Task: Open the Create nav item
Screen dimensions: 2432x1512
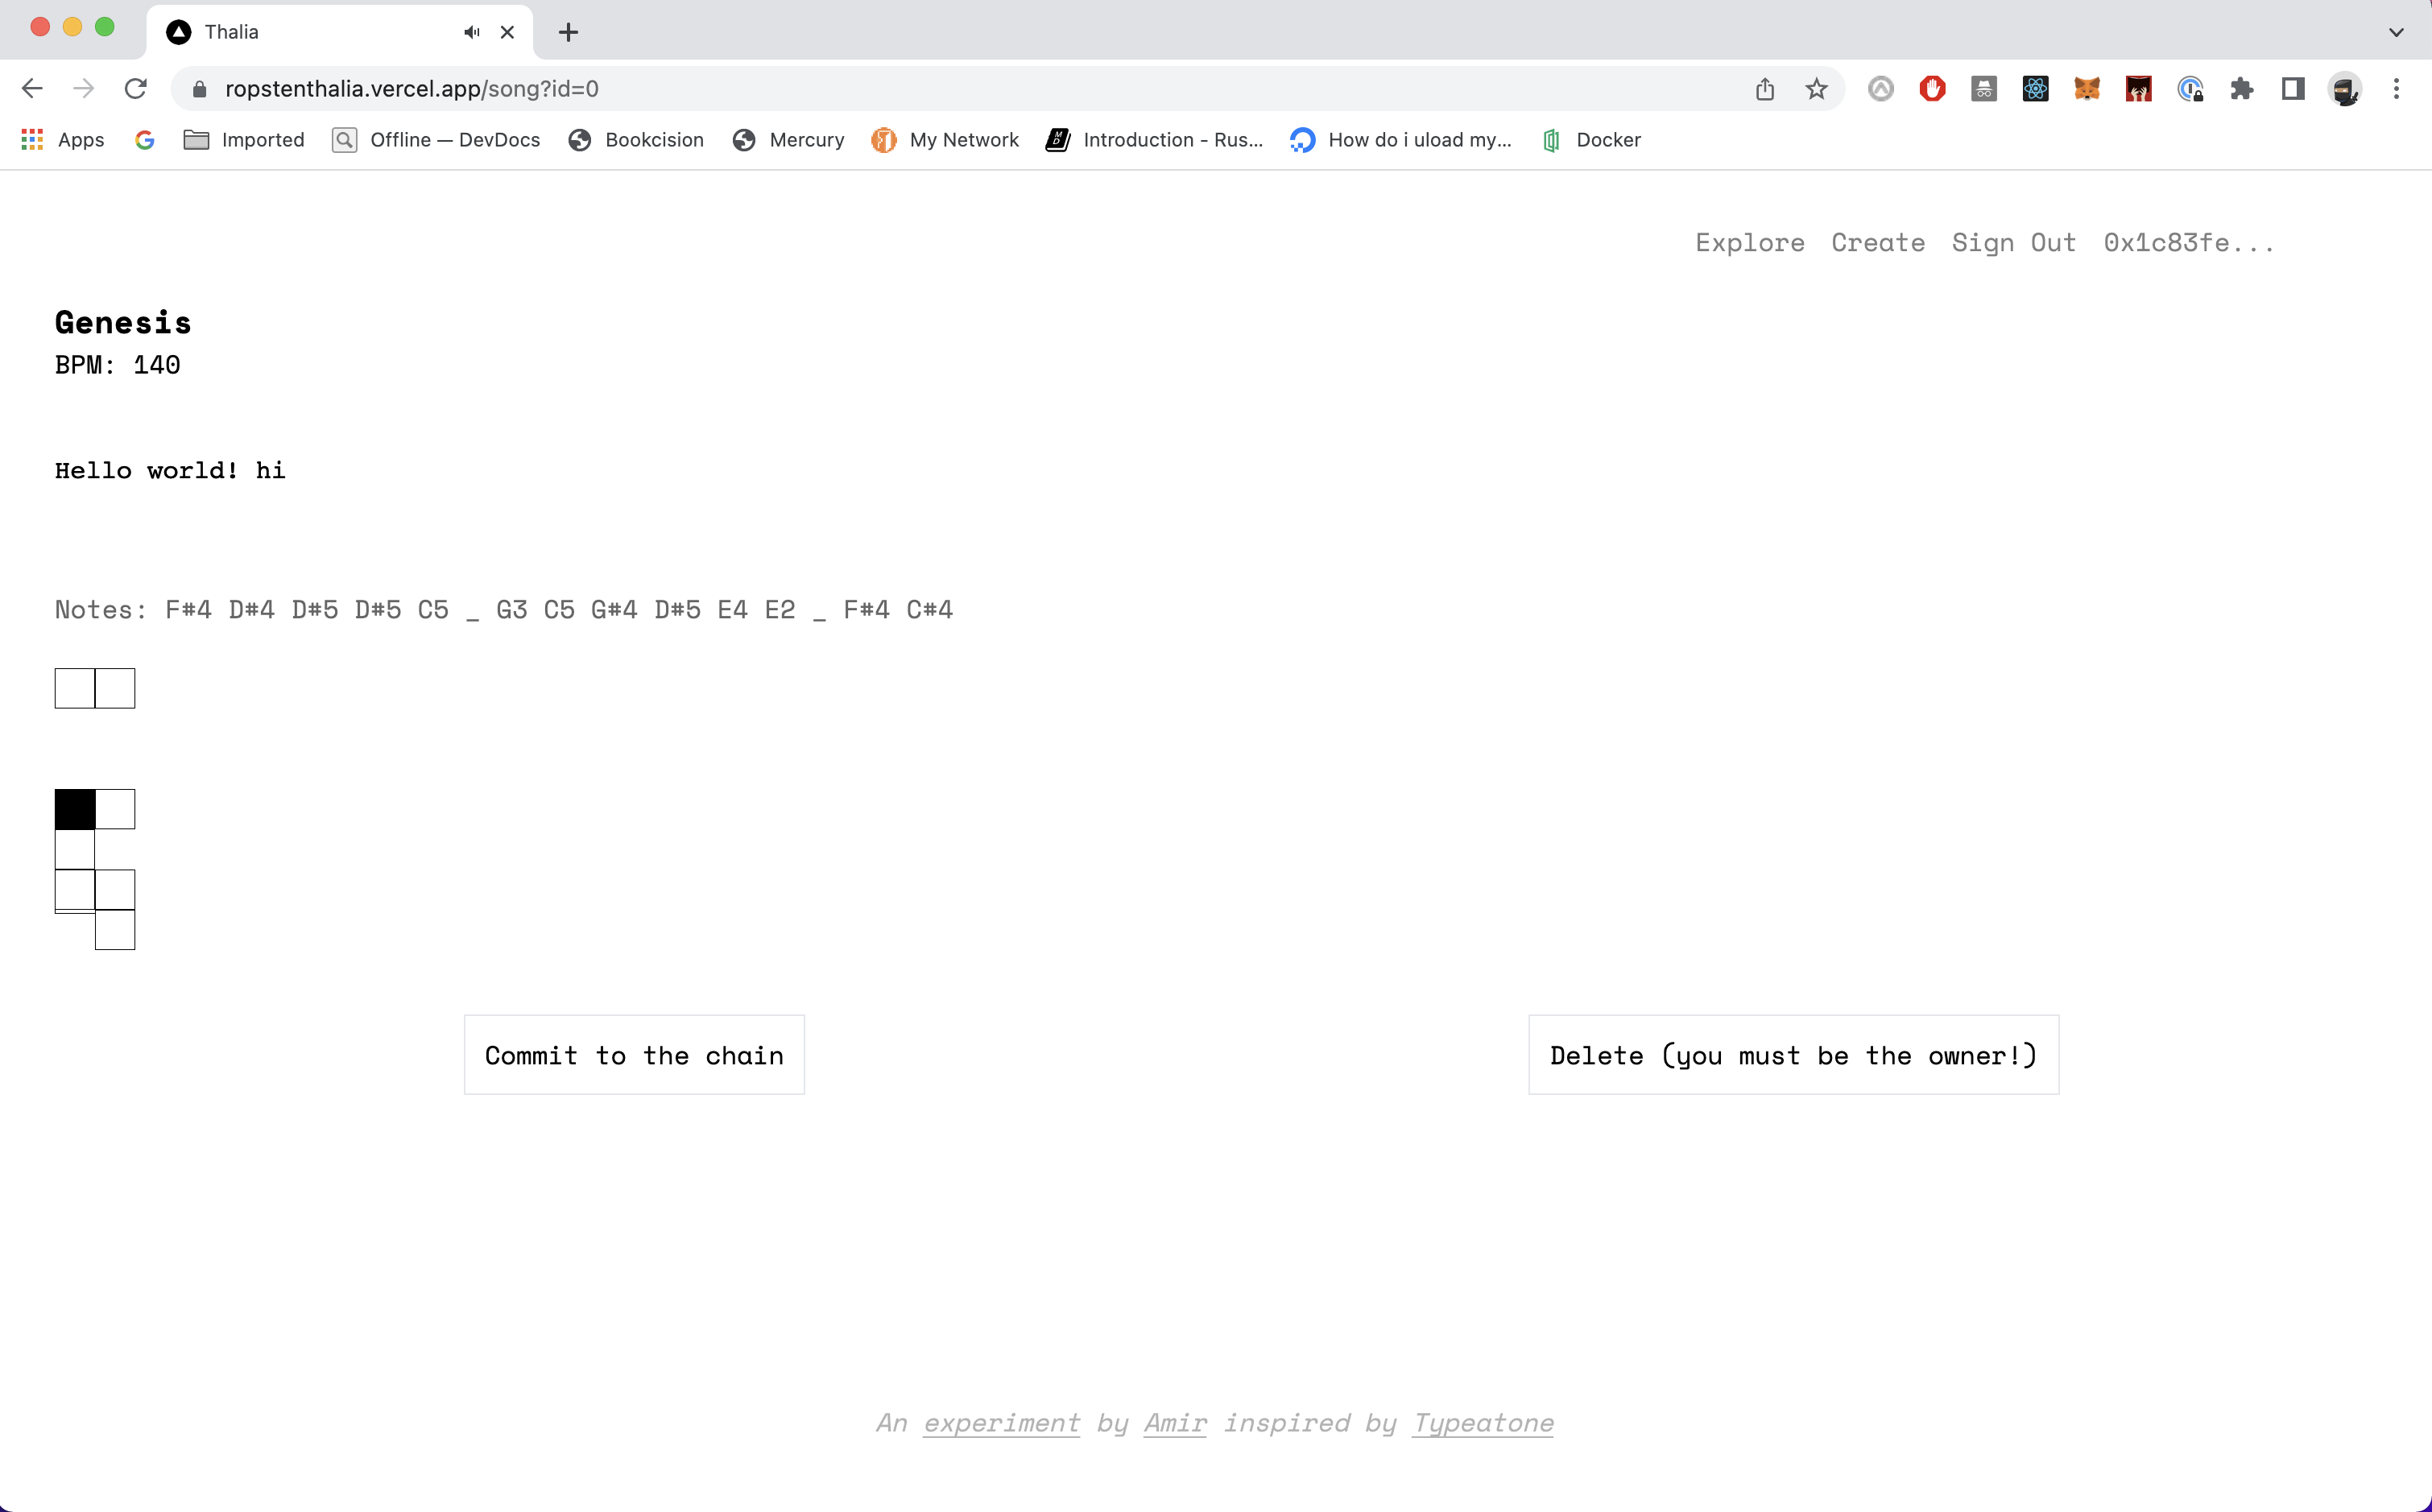Action: pos(1877,243)
